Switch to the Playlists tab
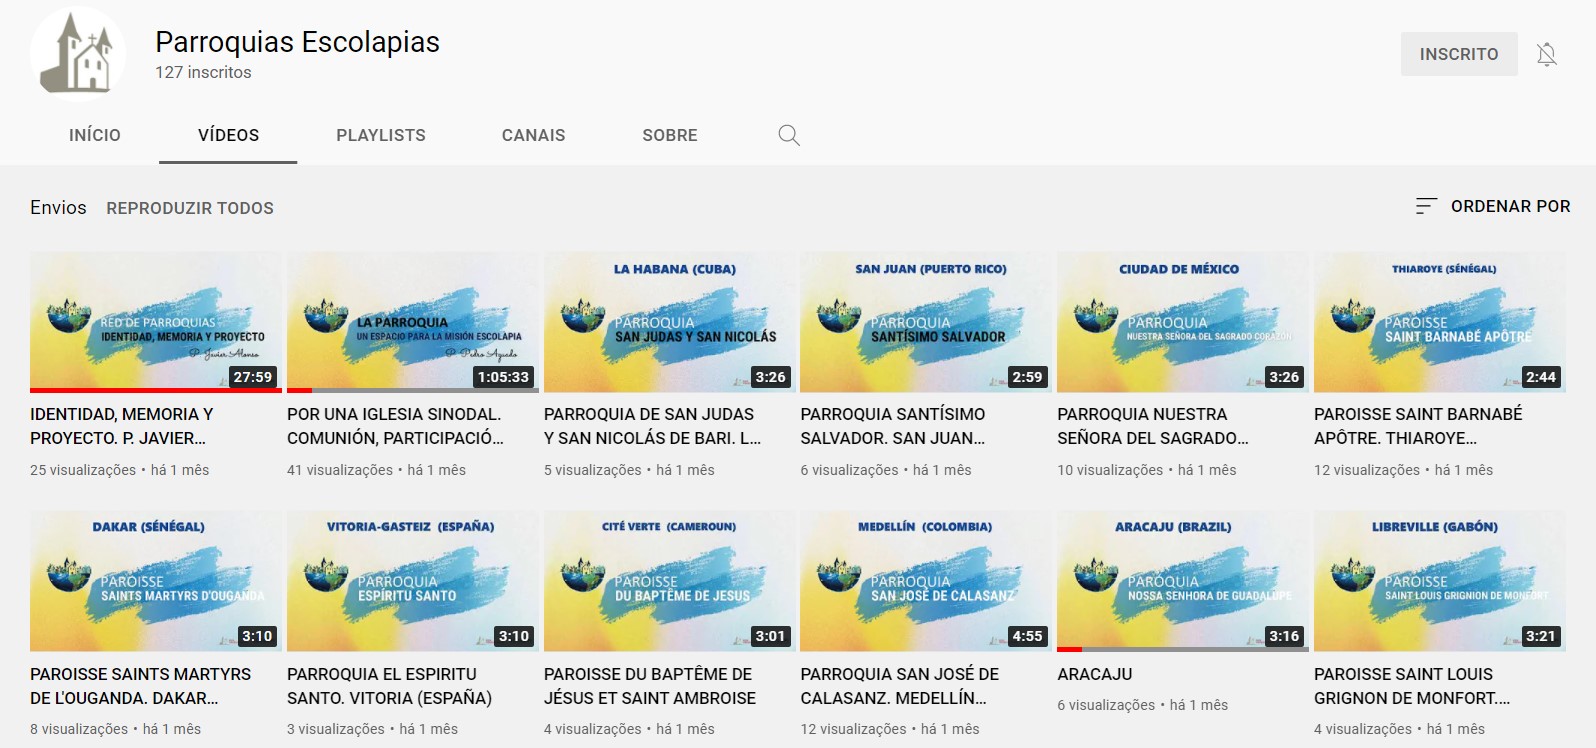The image size is (1596, 748). click(x=381, y=135)
